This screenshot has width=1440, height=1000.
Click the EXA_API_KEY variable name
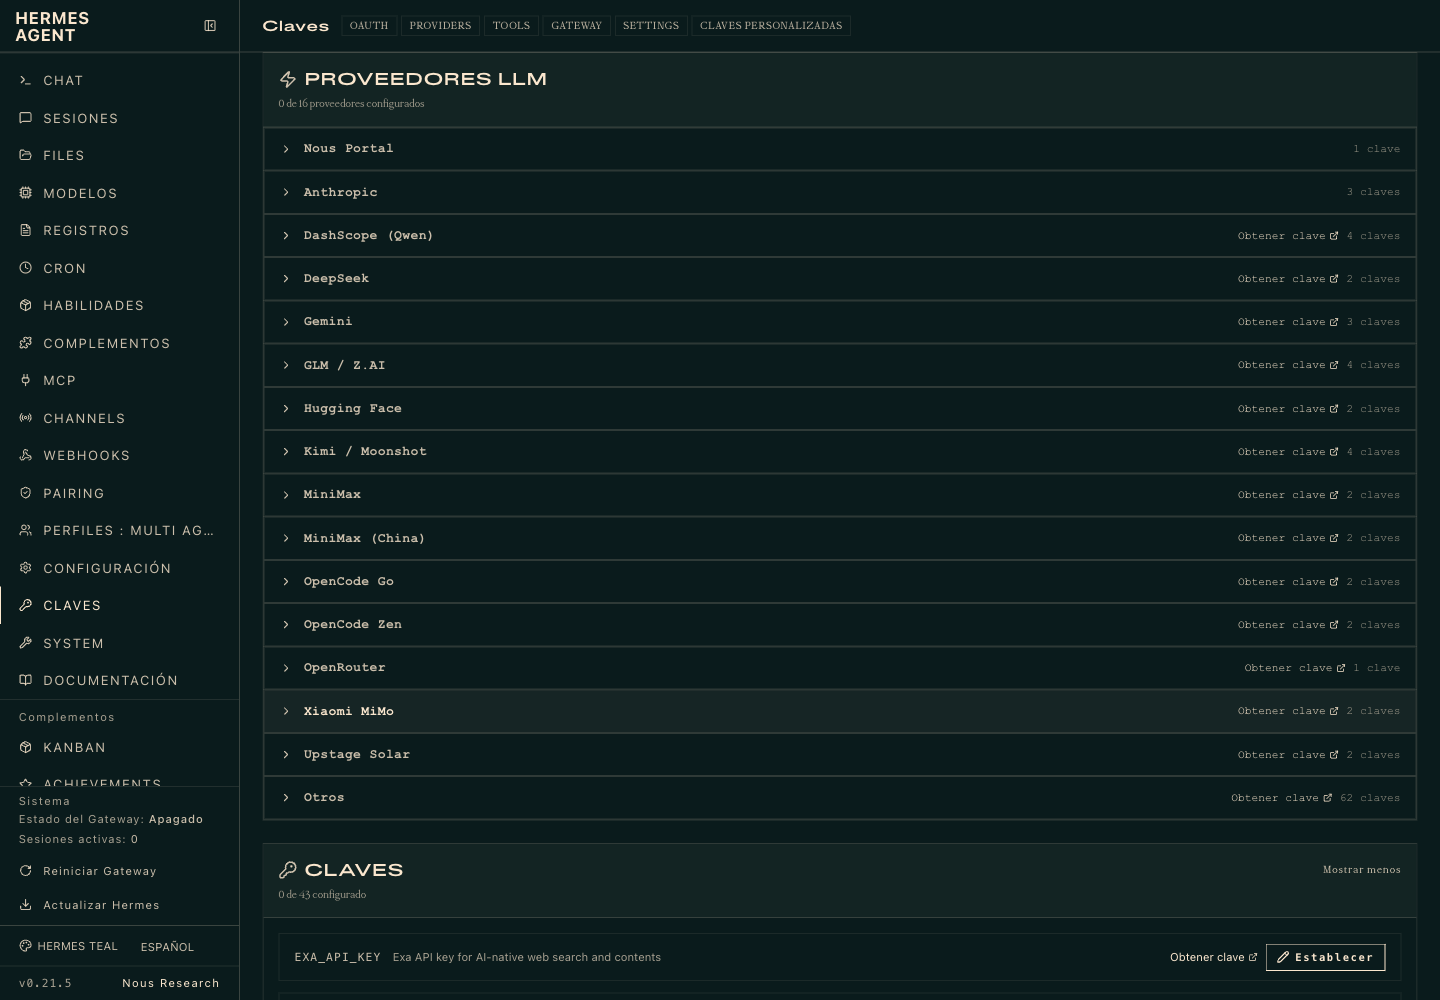pyautogui.click(x=338, y=957)
